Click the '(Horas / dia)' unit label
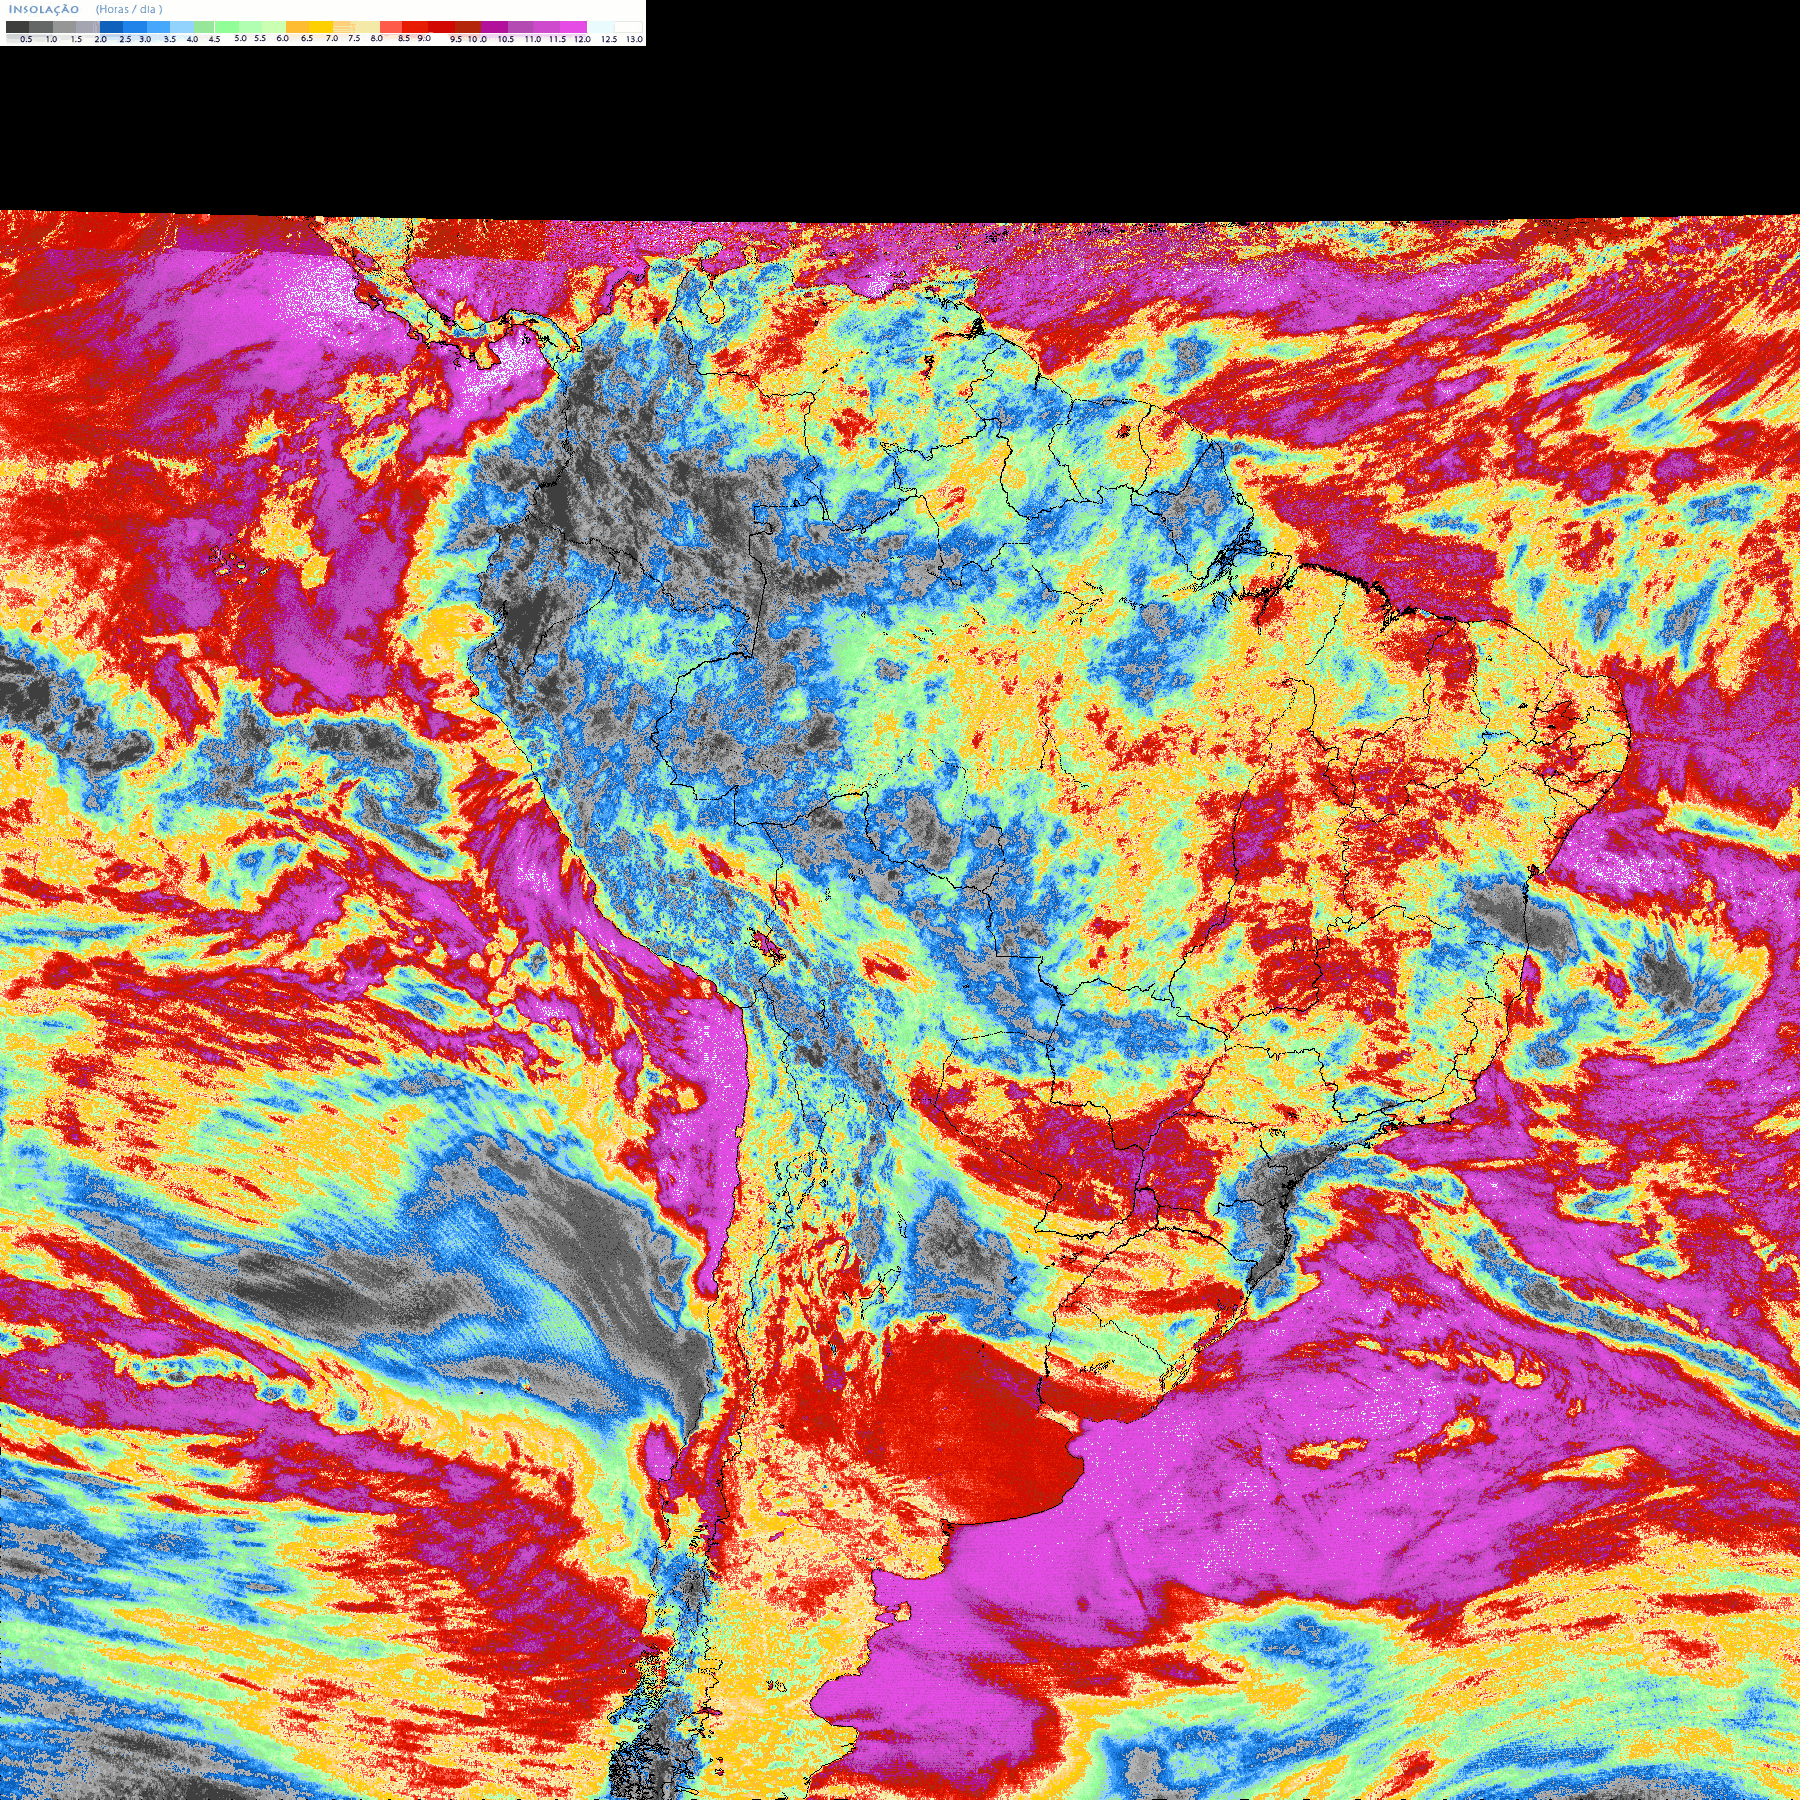Screen dimensions: 1800x1800 click(x=129, y=9)
